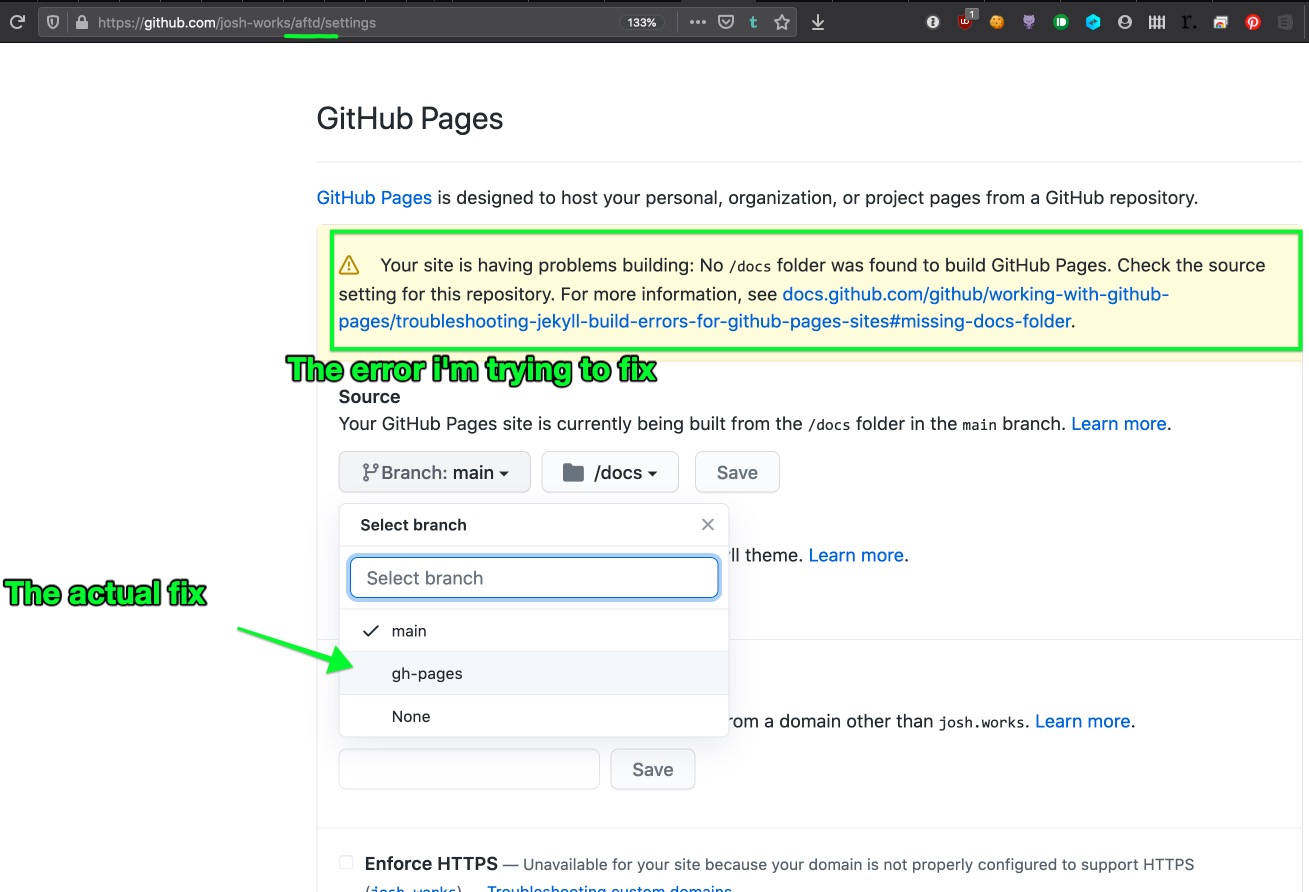Choose the main branch option

click(534, 631)
